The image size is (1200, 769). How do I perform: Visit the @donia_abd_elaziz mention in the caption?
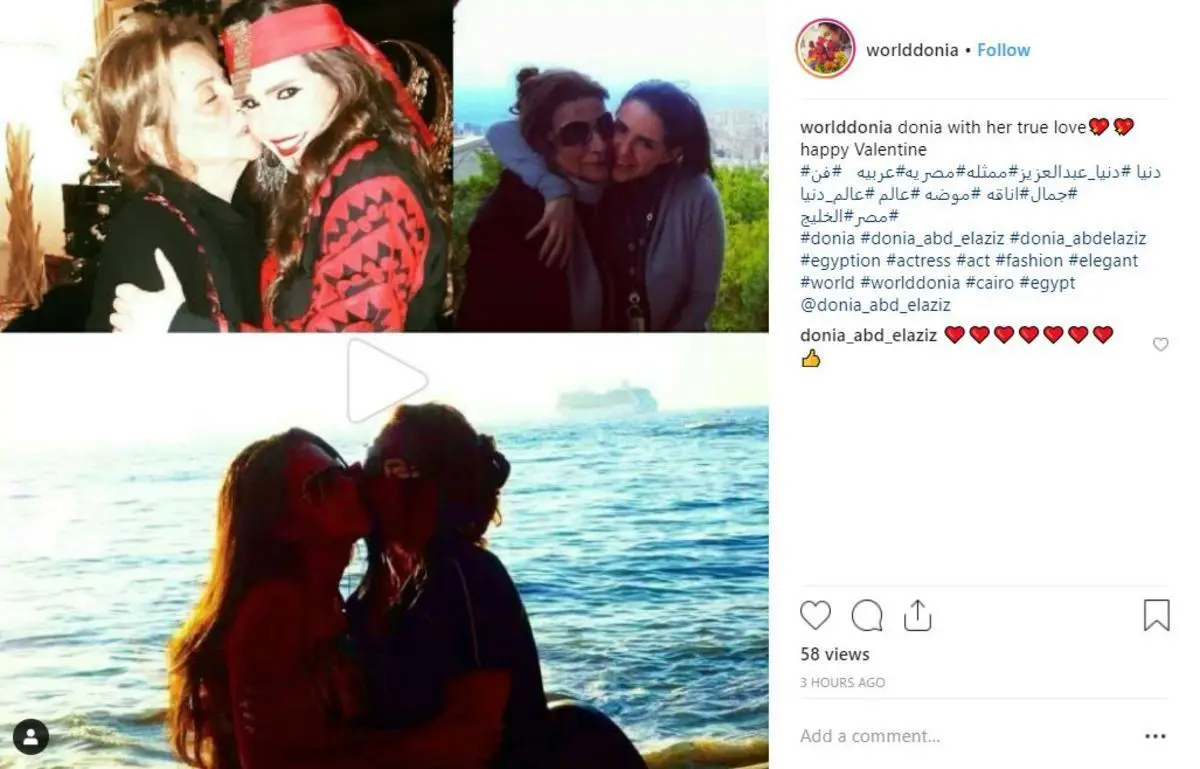point(875,306)
